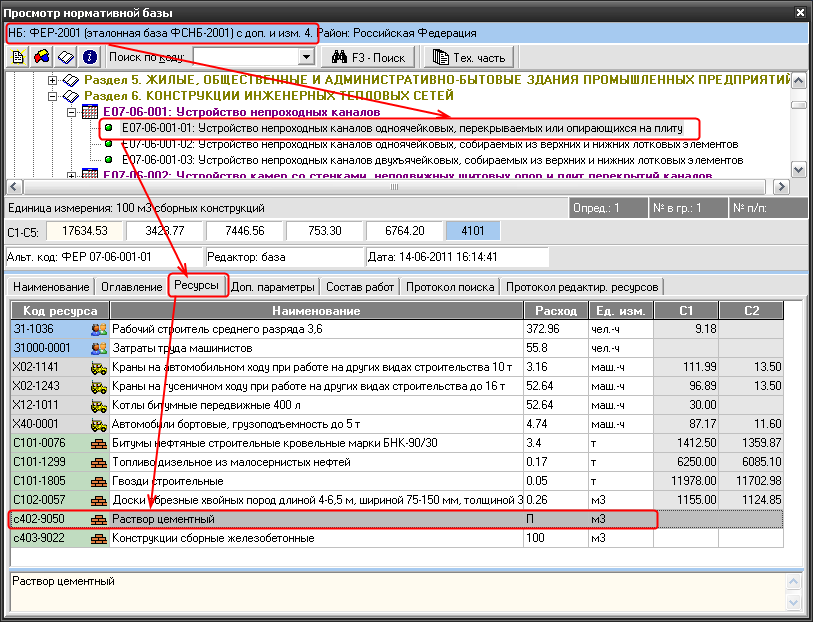Click the tree's horizontal scrollbar thumb
This screenshot has height=622, width=813.
[x=393, y=187]
